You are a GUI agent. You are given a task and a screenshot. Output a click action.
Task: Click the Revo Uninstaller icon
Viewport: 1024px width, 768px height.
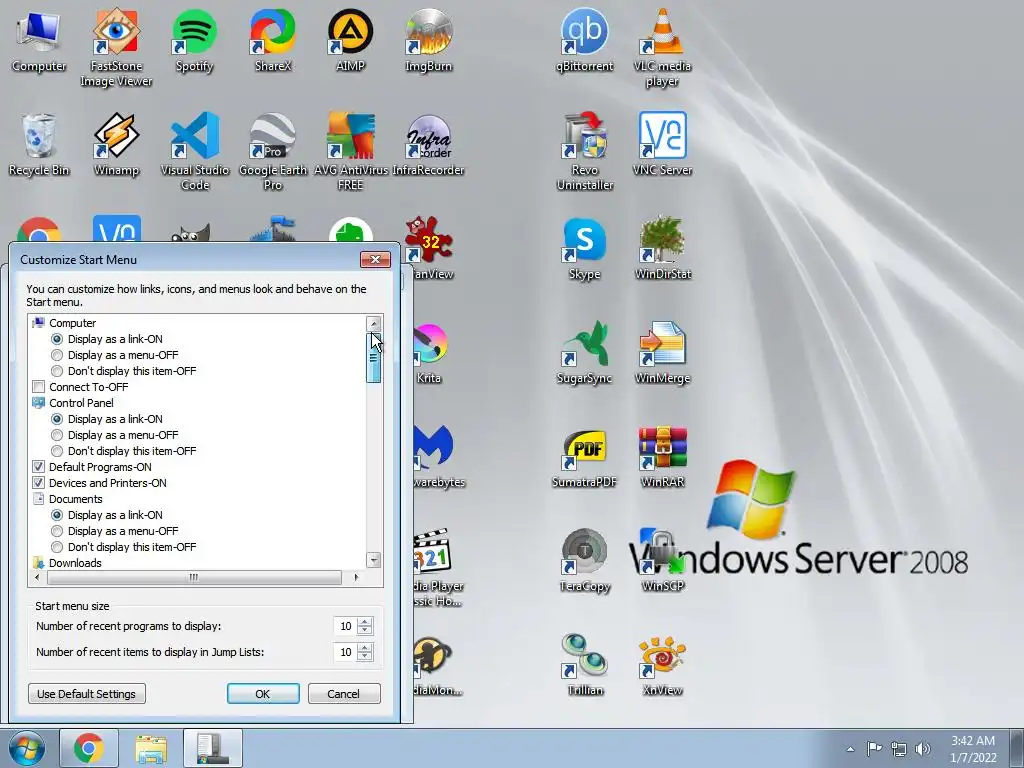pos(584,151)
